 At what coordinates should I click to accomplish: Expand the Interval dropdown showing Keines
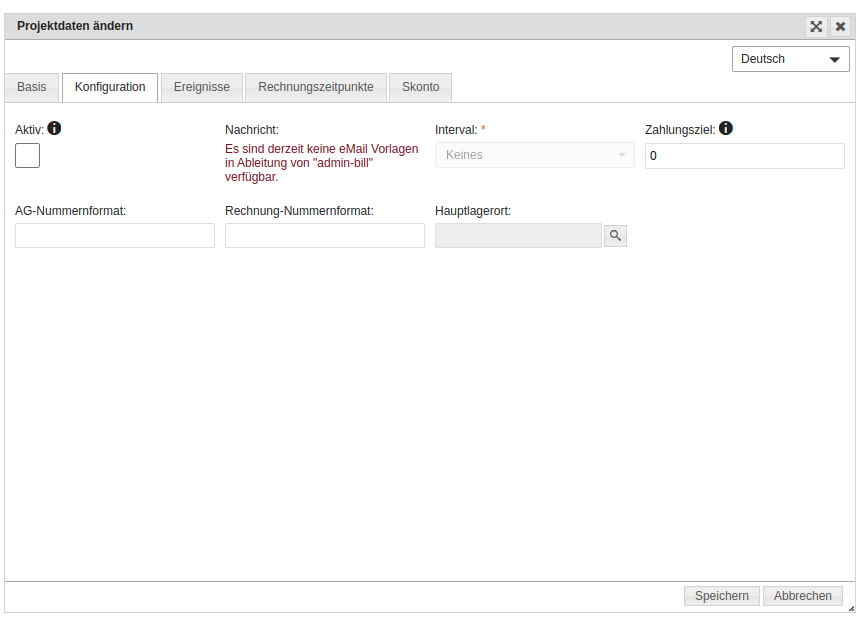534,155
